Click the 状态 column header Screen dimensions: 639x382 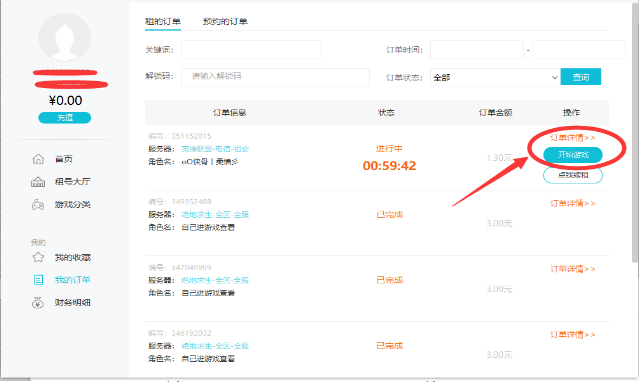pyautogui.click(x=386, y=113)
